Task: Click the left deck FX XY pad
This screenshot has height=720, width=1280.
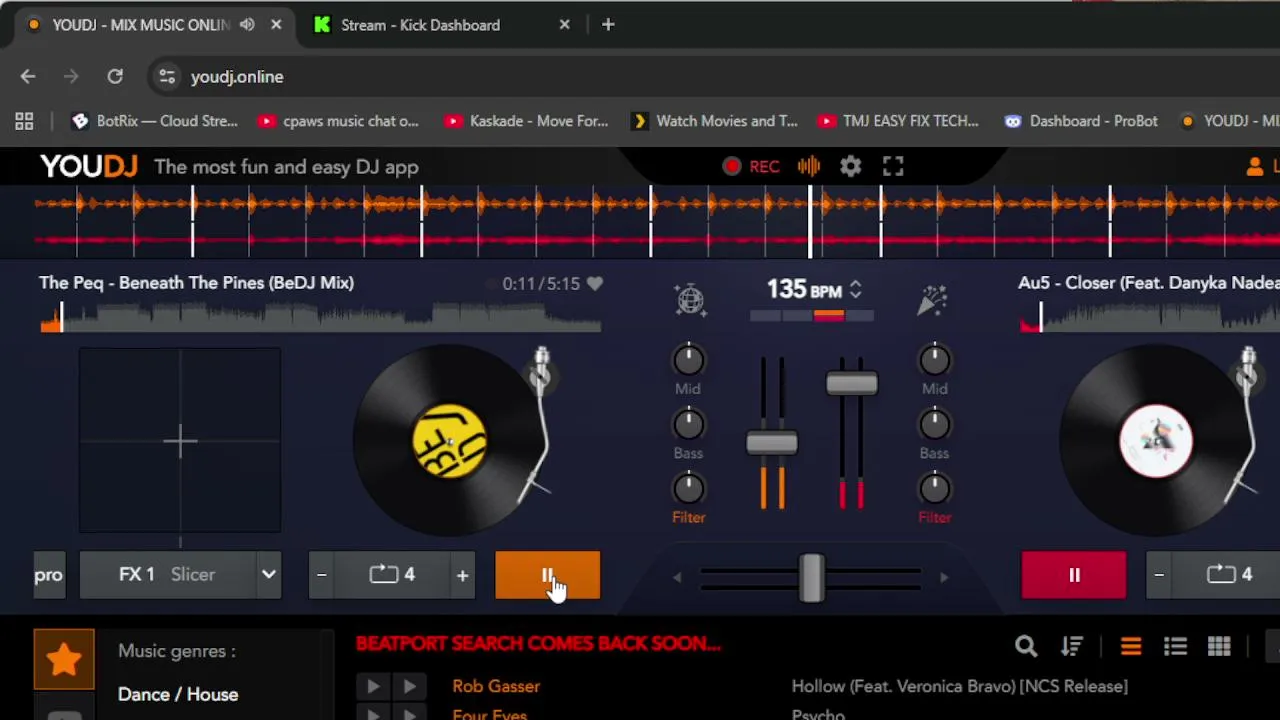Action: 180,440
